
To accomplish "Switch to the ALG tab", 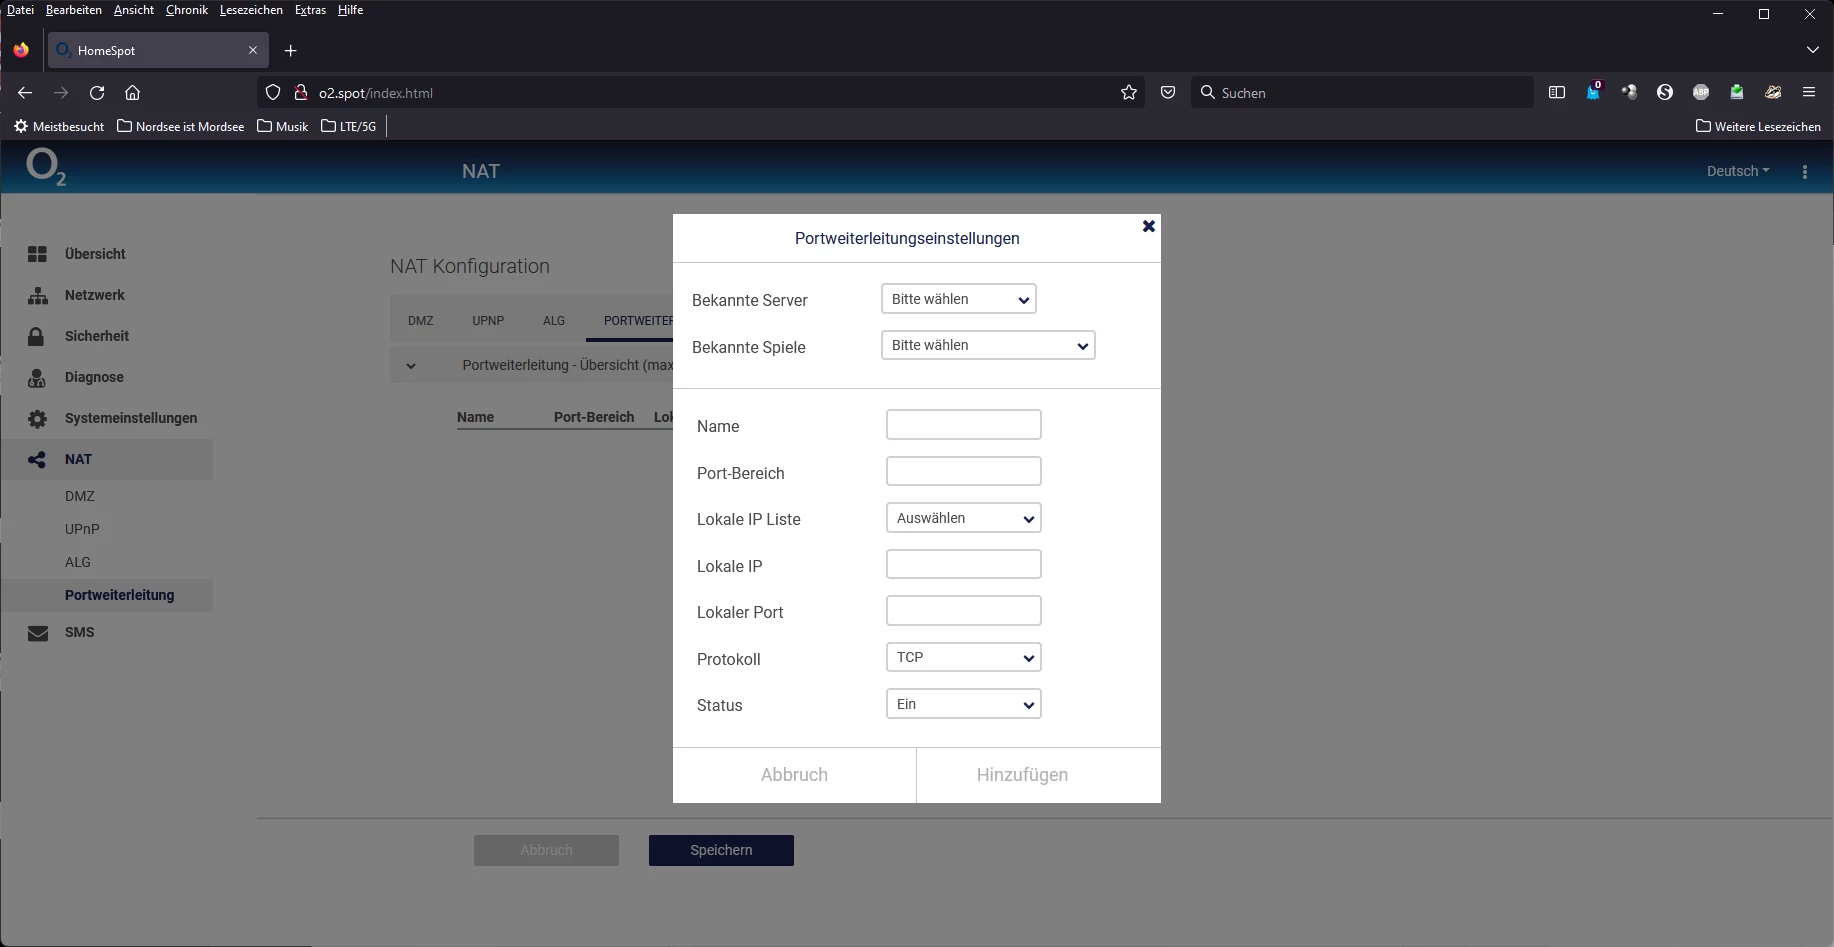I will (554, 321).
